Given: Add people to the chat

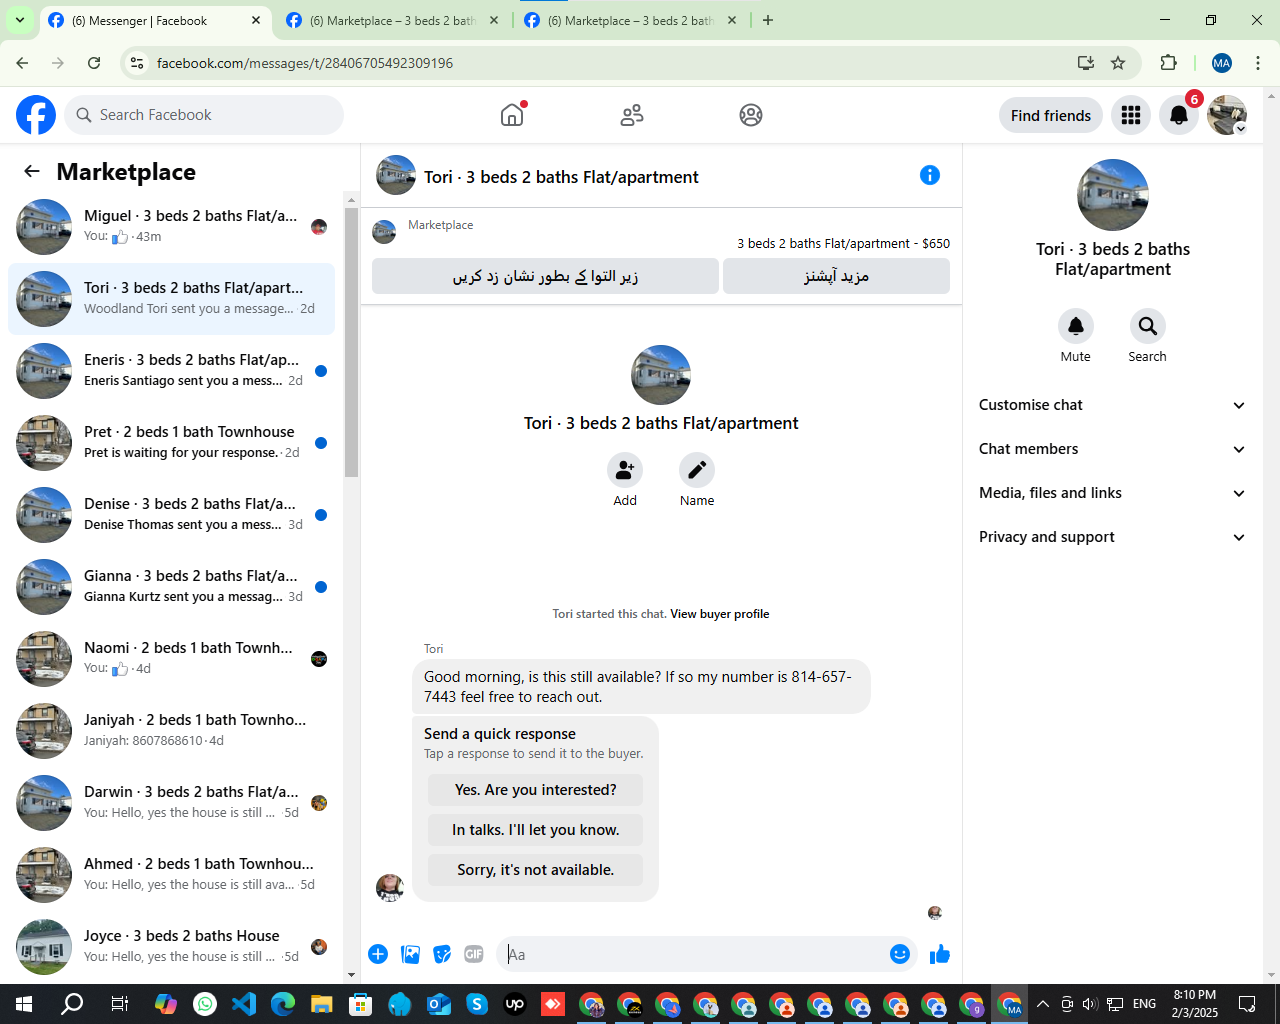Looking at the screenshot, I should 625,470.
